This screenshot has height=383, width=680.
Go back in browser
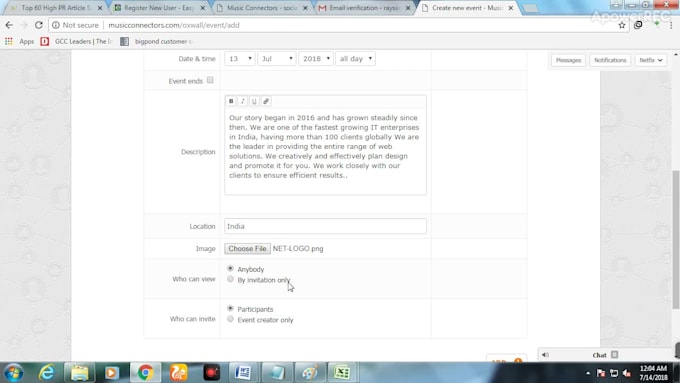(x=9, y=25)
